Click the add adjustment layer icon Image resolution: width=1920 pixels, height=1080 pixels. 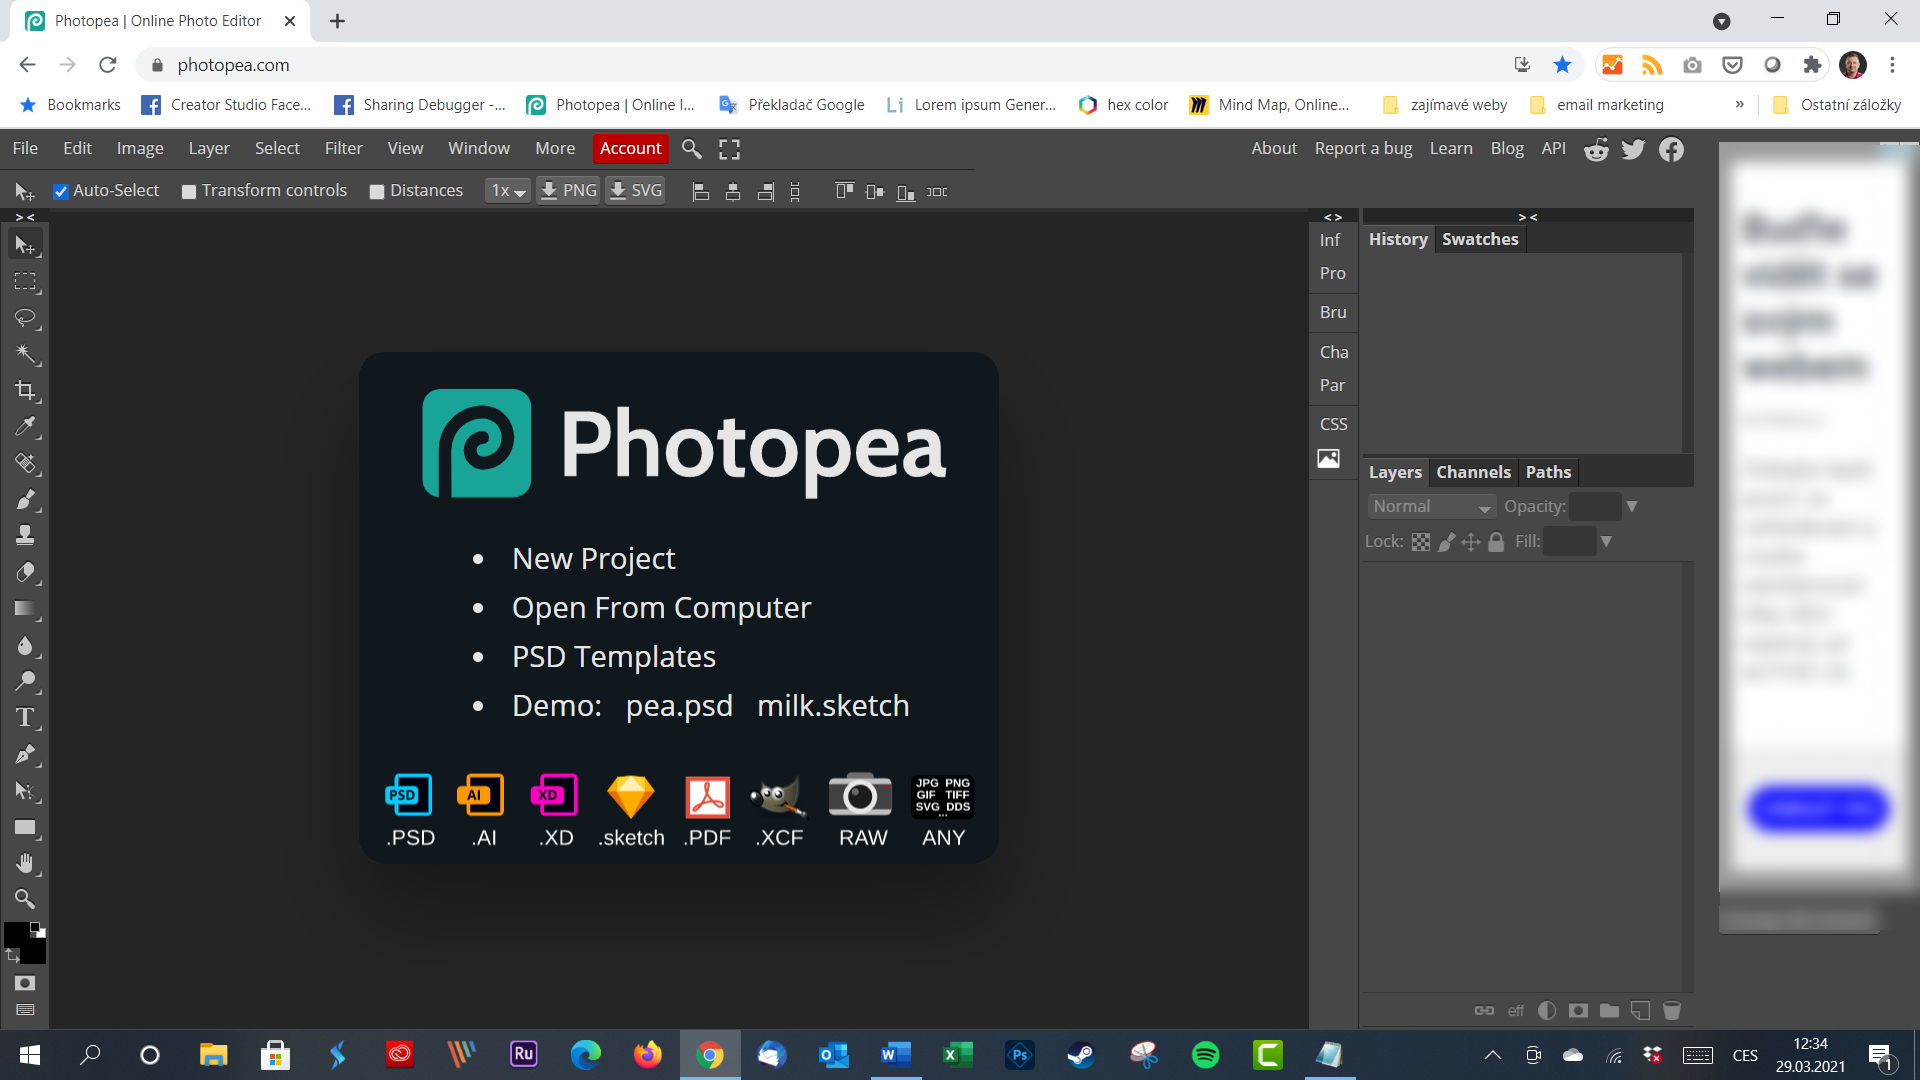pos(1547,1010)
